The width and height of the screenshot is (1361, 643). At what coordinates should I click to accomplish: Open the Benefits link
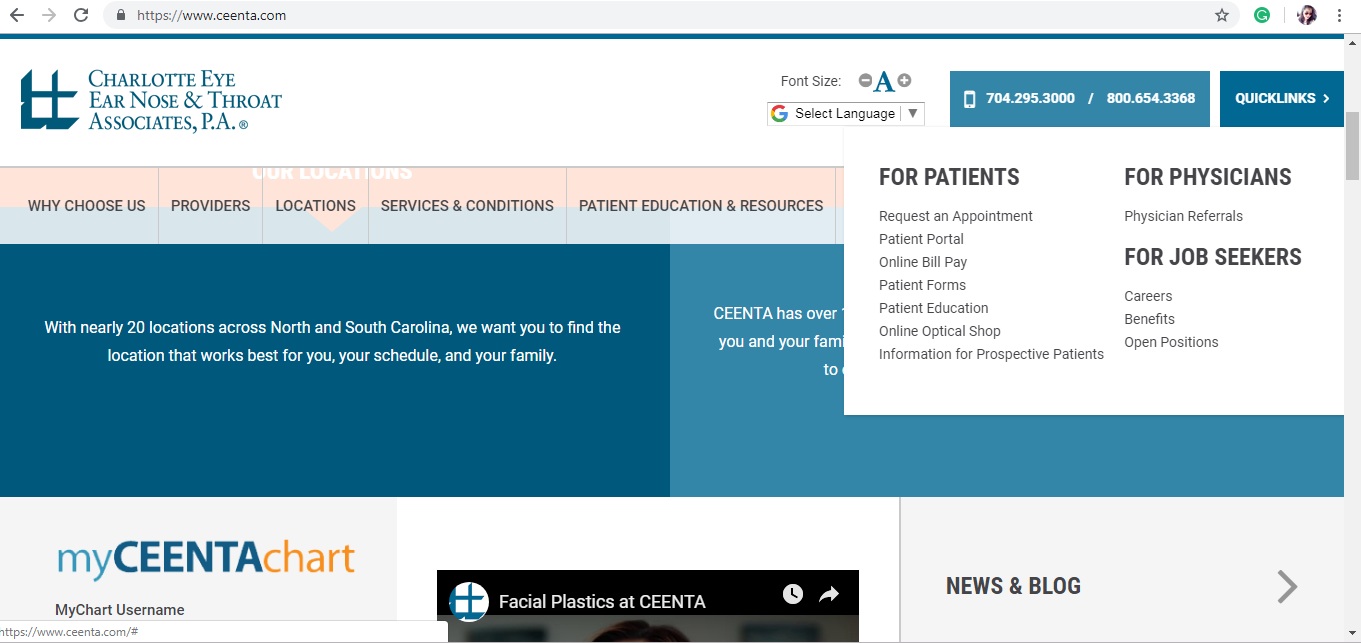coord(1150,319)
